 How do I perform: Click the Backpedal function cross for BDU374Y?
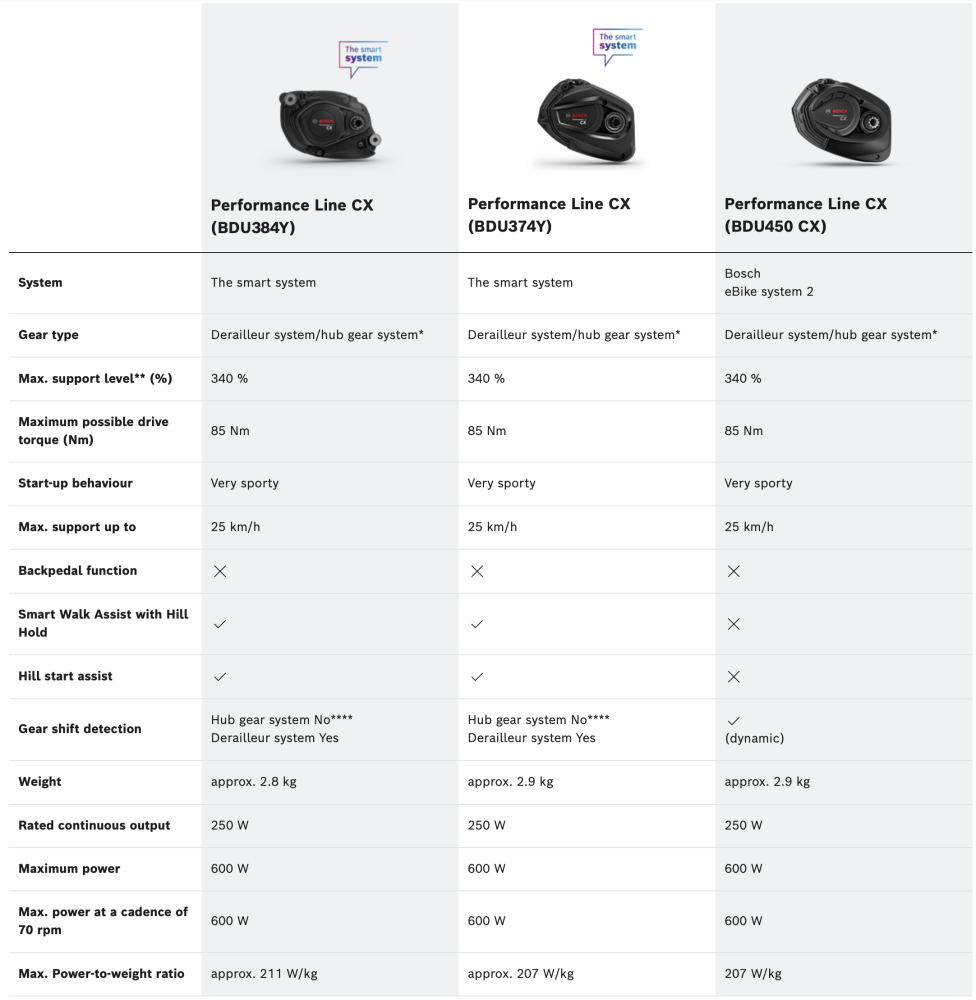[477, 571]
